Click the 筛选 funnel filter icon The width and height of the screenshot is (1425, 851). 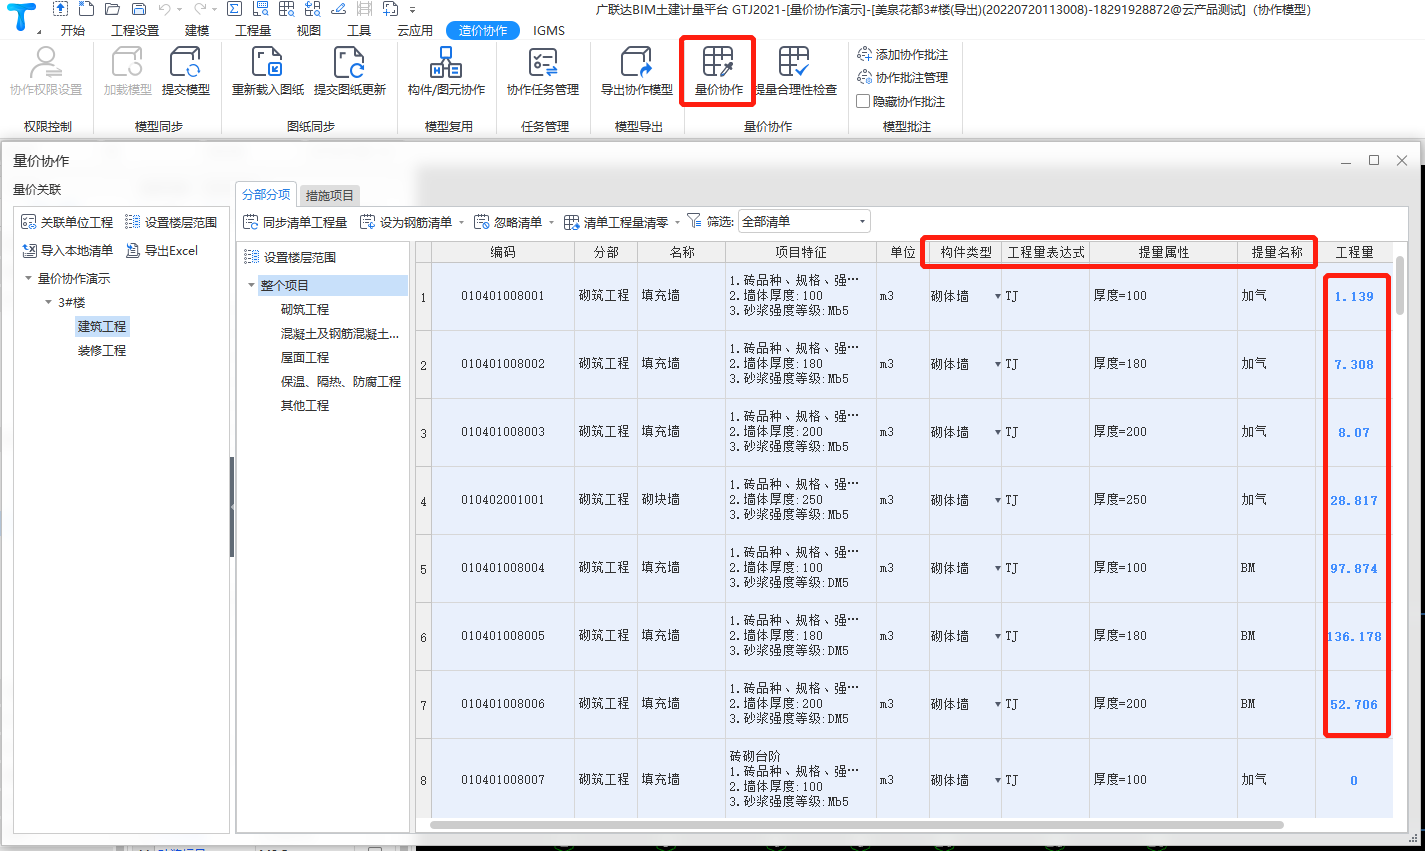(x=694, y=221)
